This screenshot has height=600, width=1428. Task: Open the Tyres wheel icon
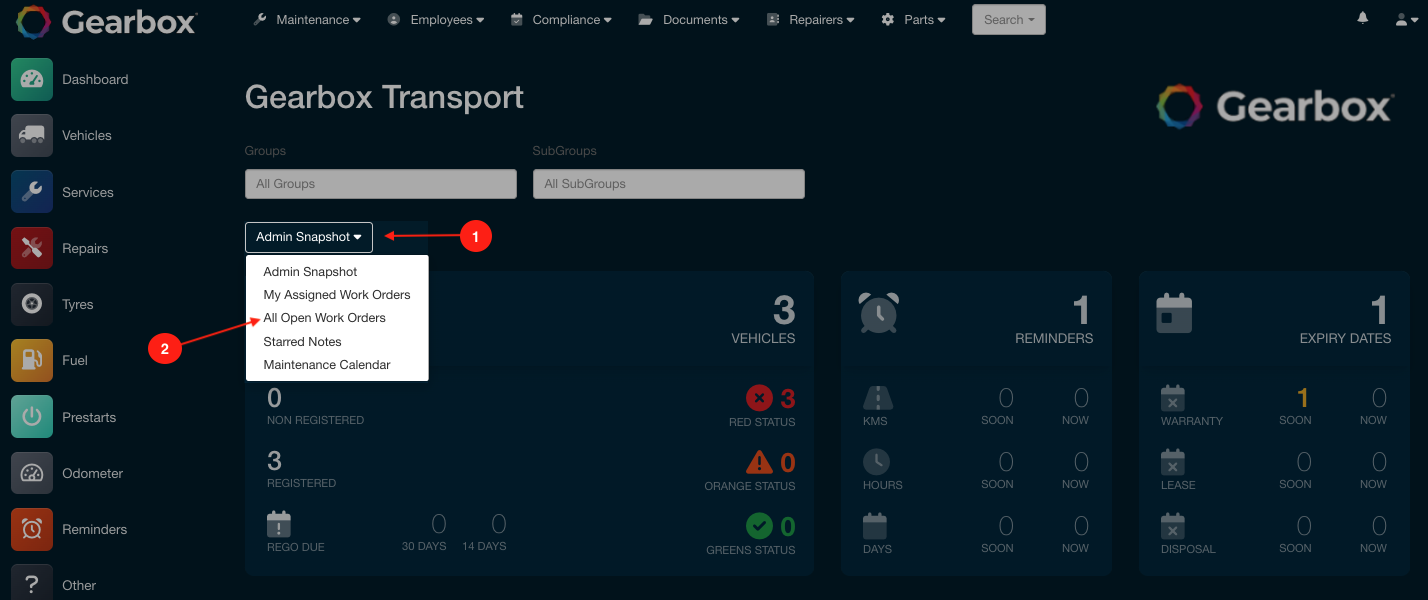tap(32, 304)
